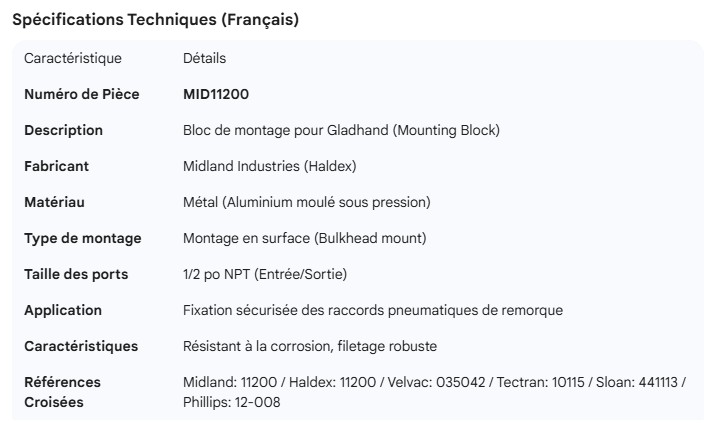Click the 'Montage en surface (Bulkhead mount)' value
This screenshot has width=710, height=423.
pyautogui.click(x=305, y=238)
